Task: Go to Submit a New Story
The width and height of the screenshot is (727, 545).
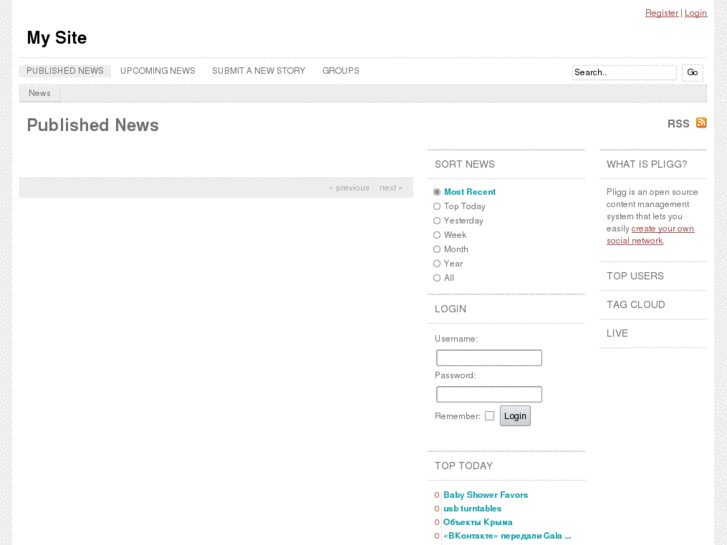Action: pyautogui.click(x=259, y=71)
